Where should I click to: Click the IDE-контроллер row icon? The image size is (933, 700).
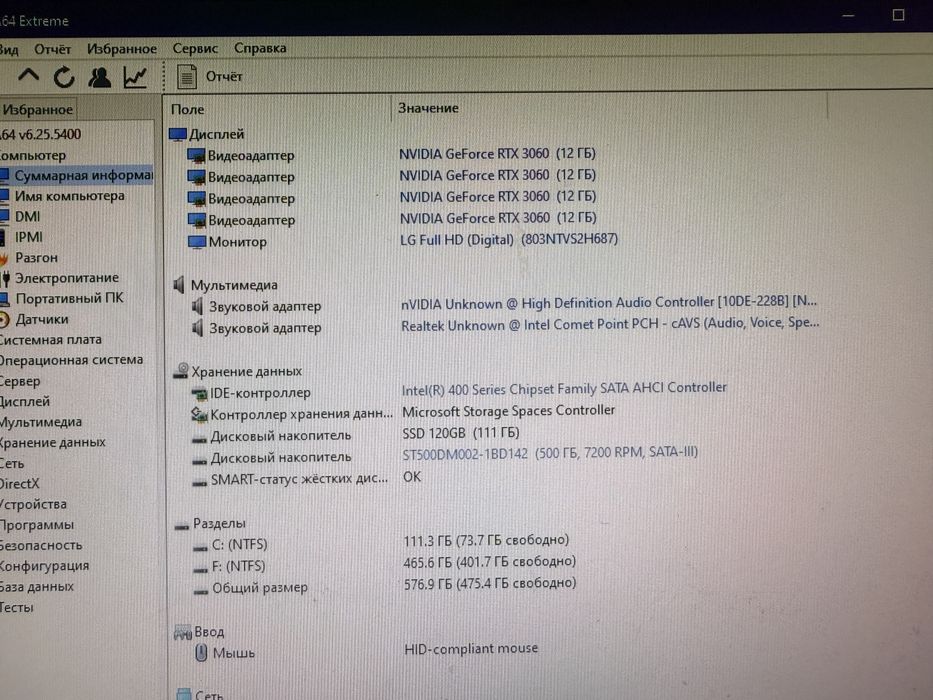pos(199,393)
